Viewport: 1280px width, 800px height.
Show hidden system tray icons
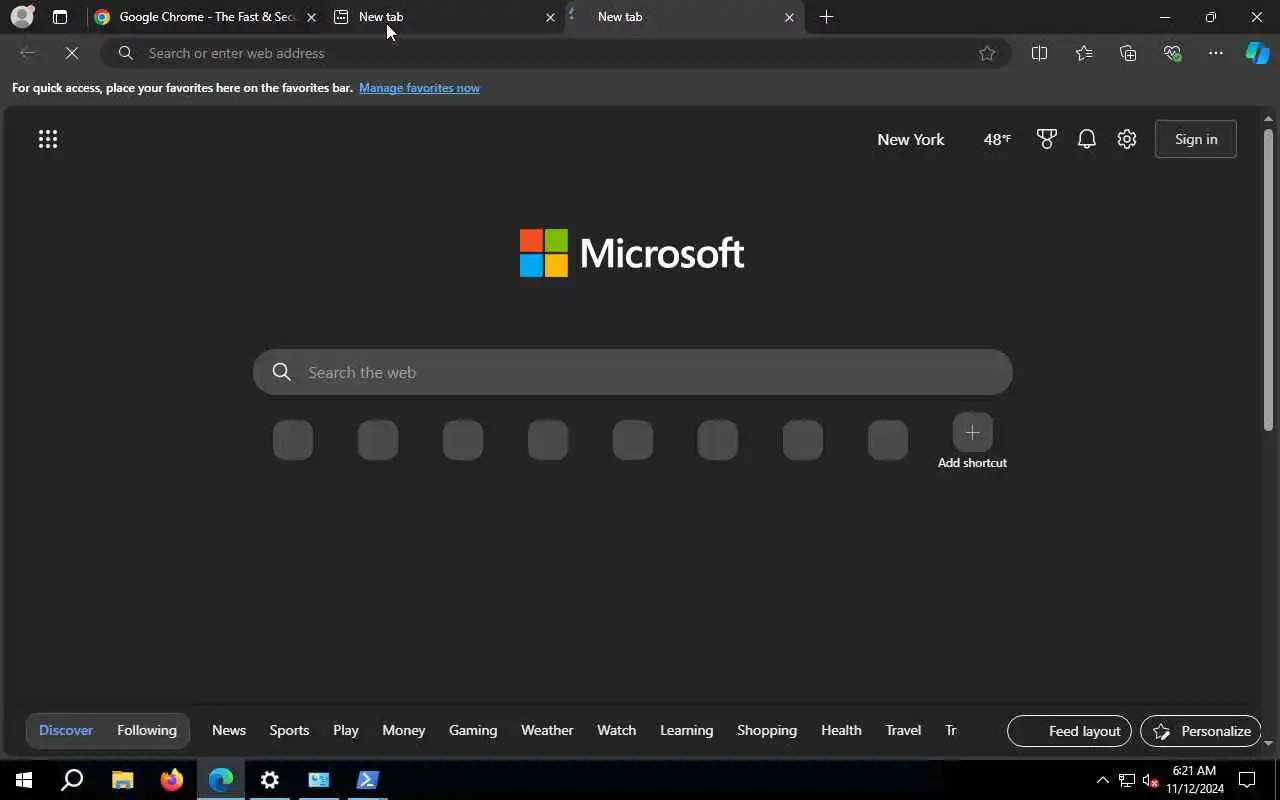(1103, 780)
